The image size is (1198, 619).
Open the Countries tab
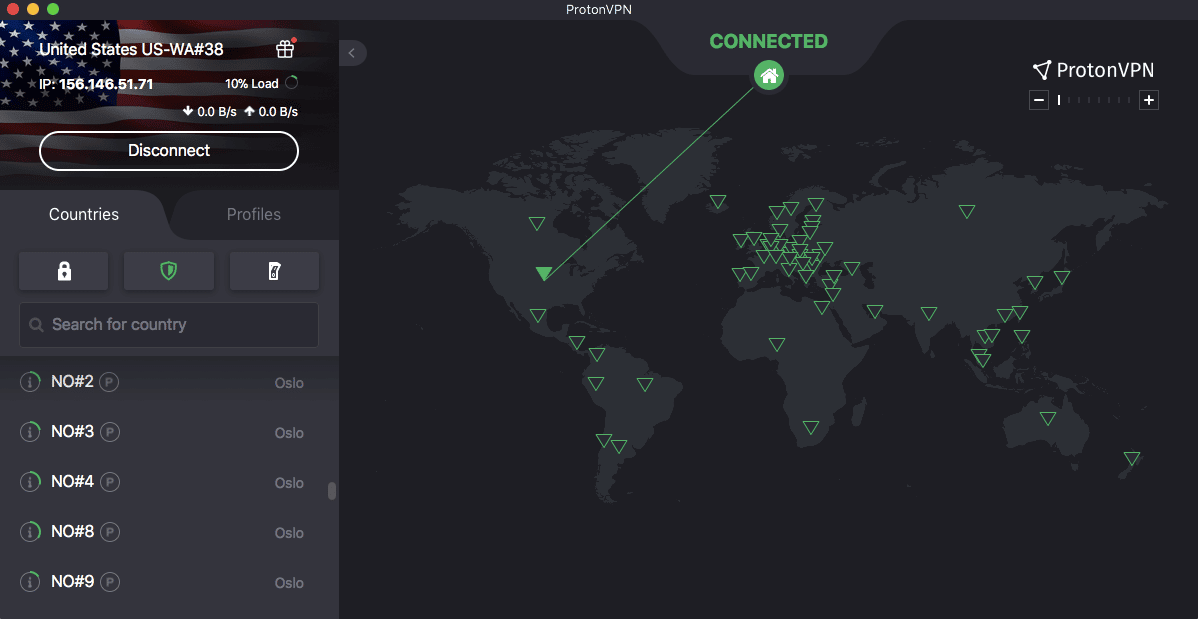(83, 214)
